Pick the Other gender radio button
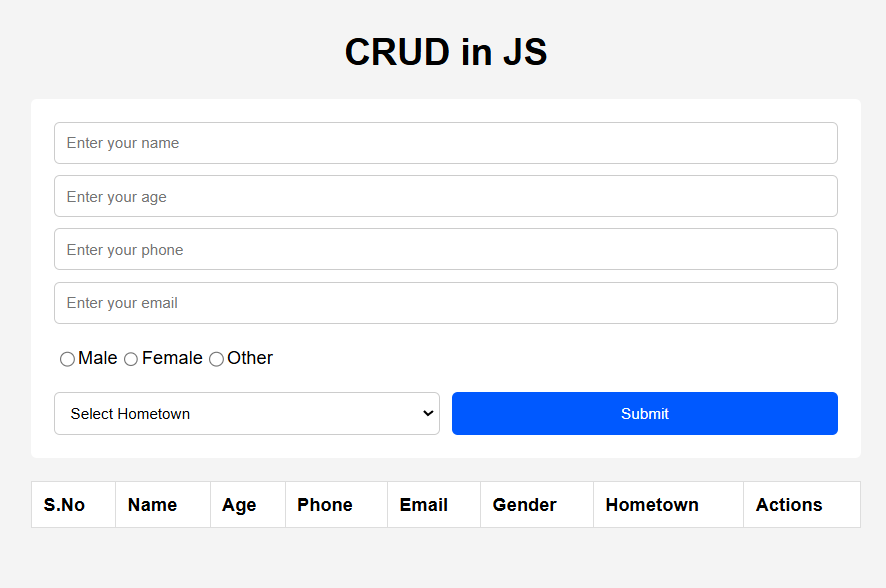 click(x=216, y=359)
